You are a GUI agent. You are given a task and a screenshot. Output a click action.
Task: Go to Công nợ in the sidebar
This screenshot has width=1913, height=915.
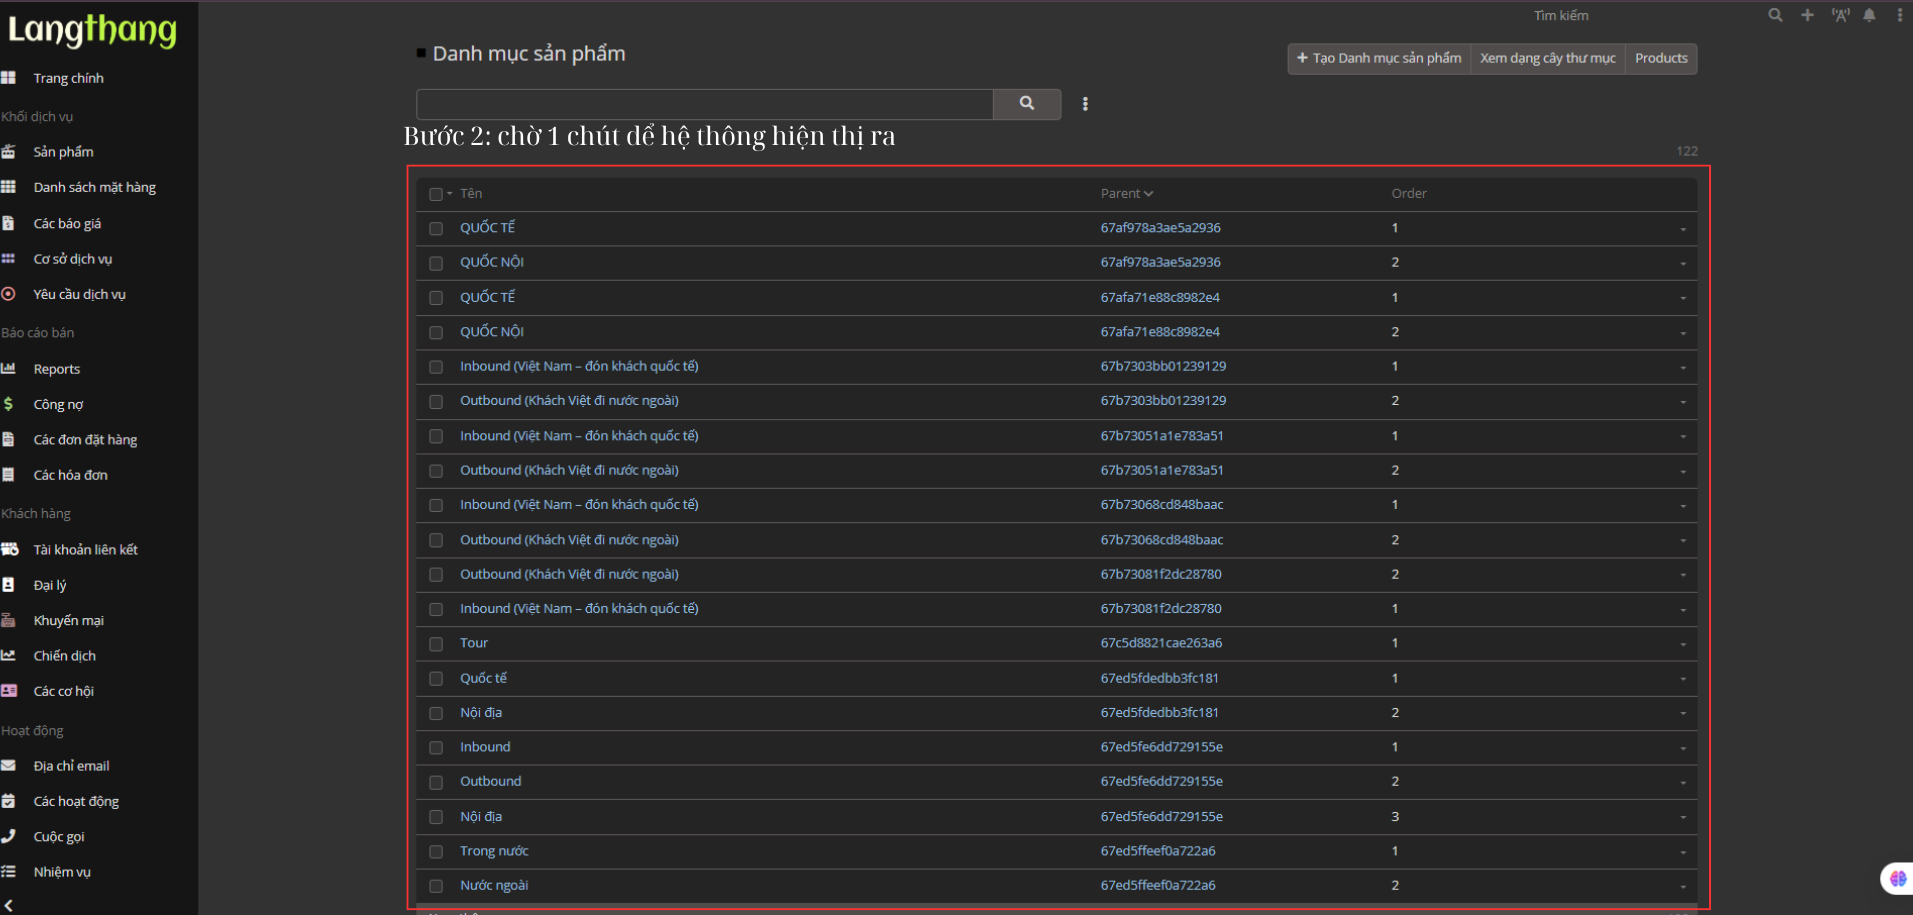[x=58, y=404]
